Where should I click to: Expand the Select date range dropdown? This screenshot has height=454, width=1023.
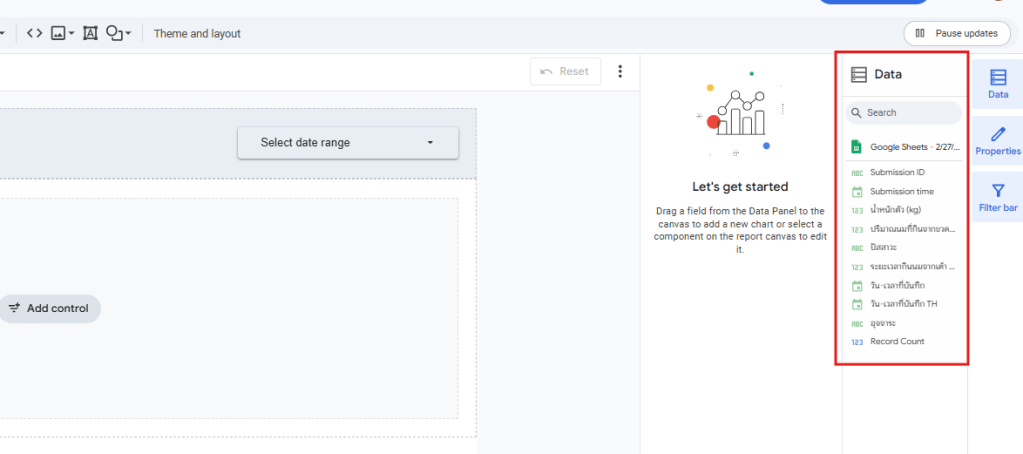coord(347,142)
